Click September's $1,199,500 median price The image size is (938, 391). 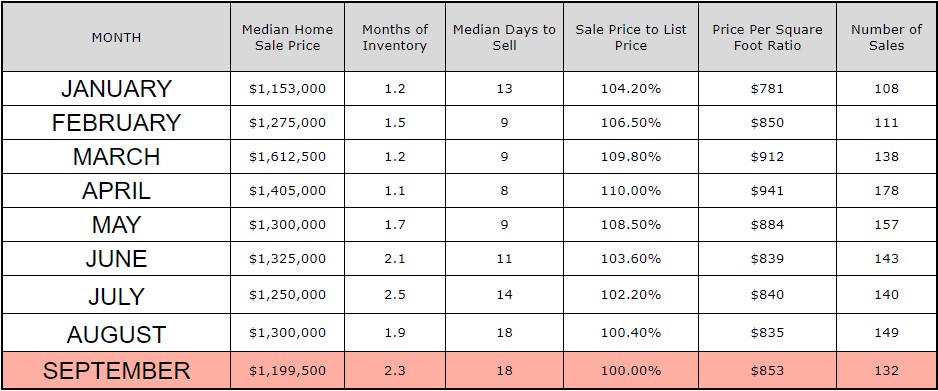click(287, 371)
